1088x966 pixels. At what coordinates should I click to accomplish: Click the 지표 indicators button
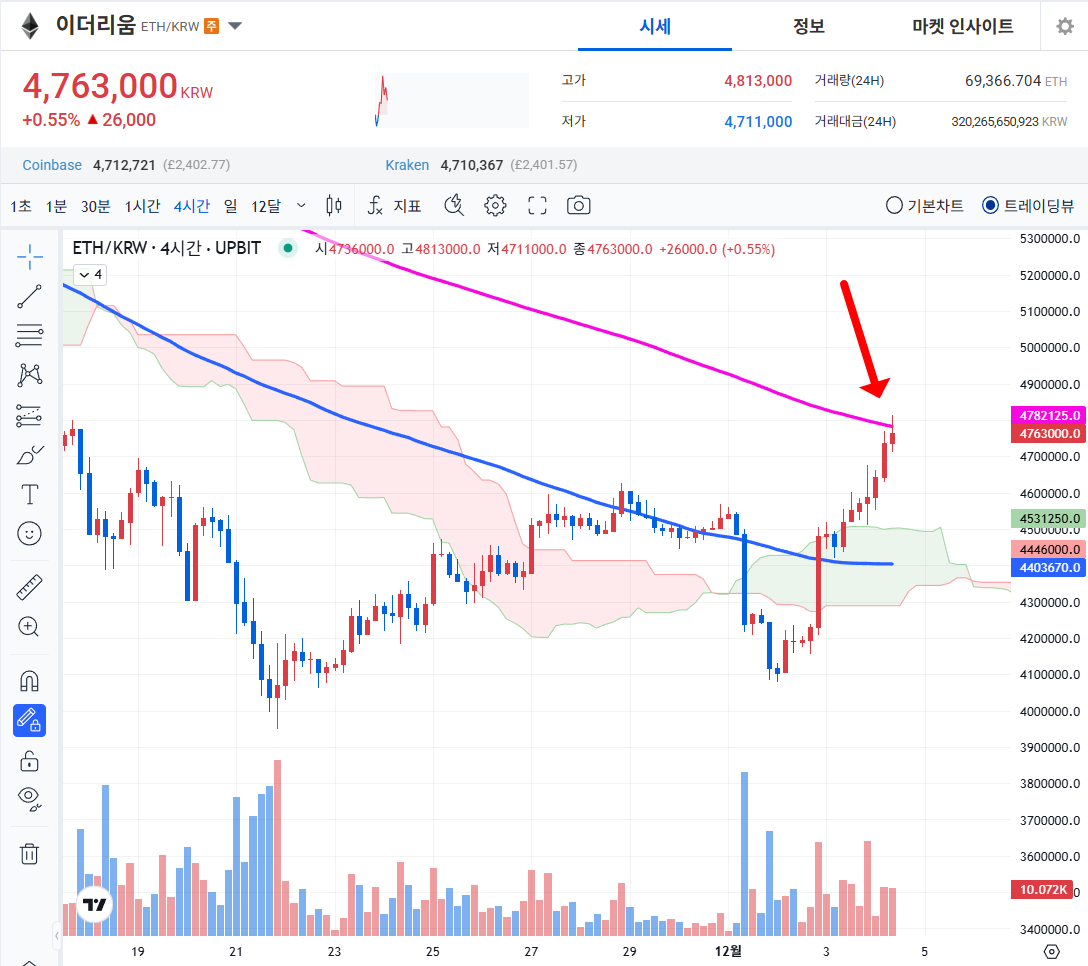[401, 205]
